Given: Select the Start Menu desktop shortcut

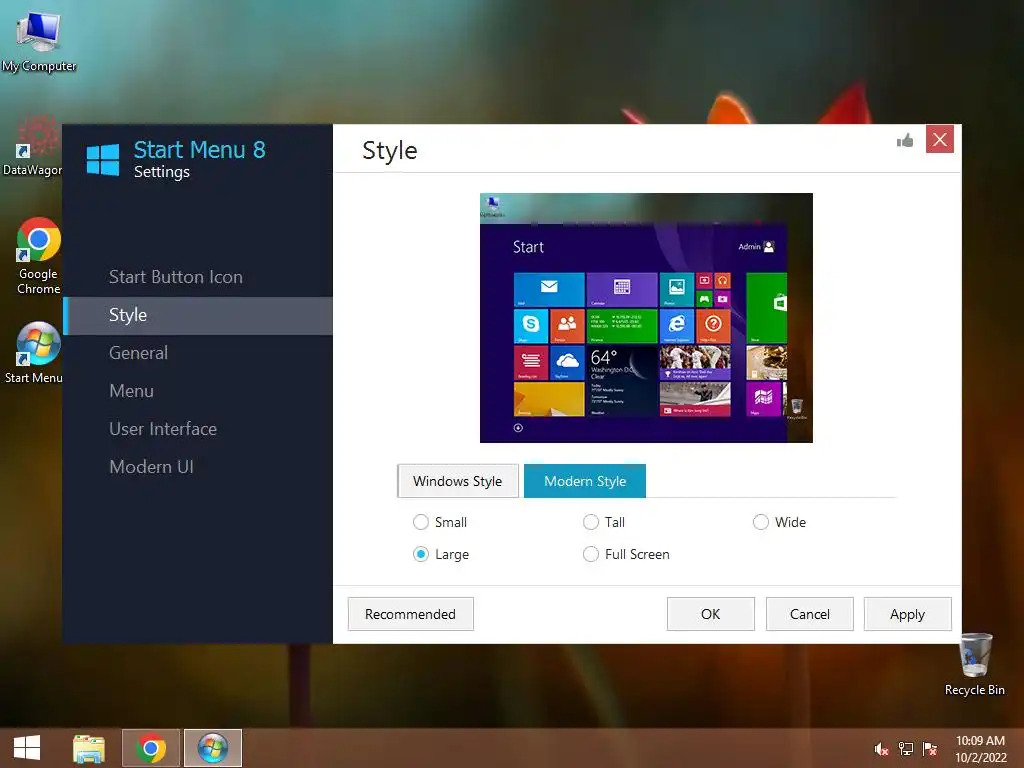Looking at the screenshot, I should pos(34,353).
